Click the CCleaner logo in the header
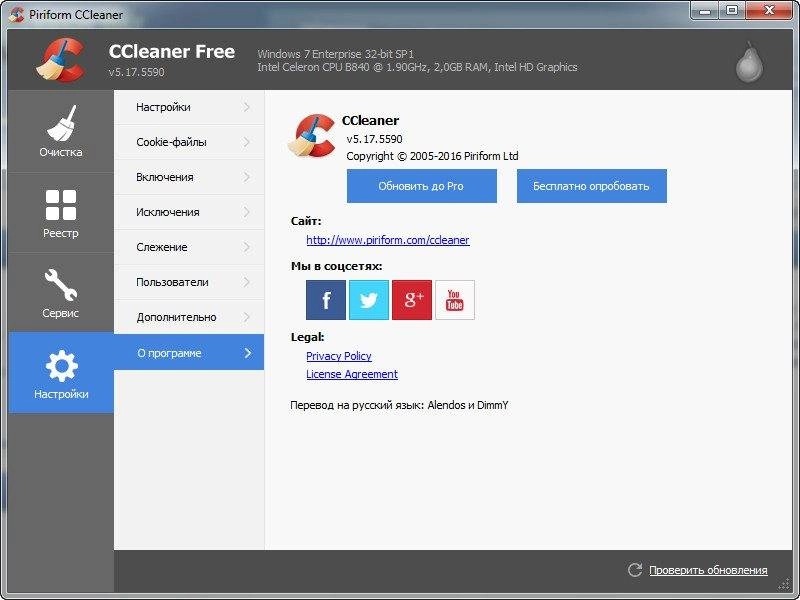Image resolution: width=800 pixels, height=600 pixels. 61,60
